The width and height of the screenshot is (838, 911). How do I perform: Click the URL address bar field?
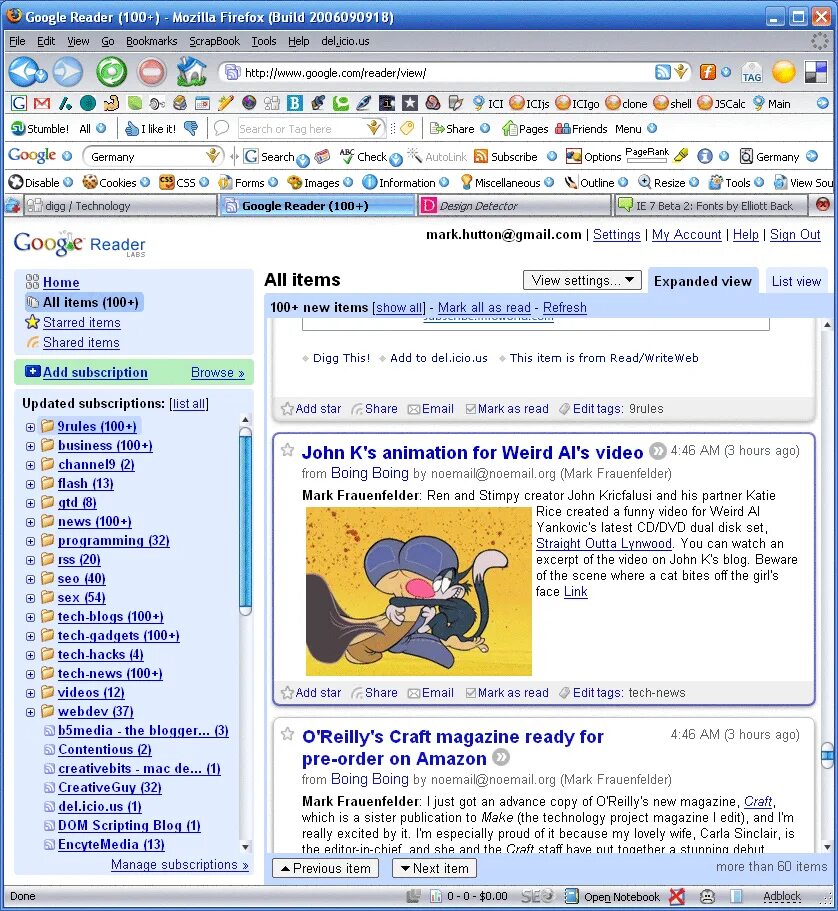pyautogui.click(x=447, y=73)
